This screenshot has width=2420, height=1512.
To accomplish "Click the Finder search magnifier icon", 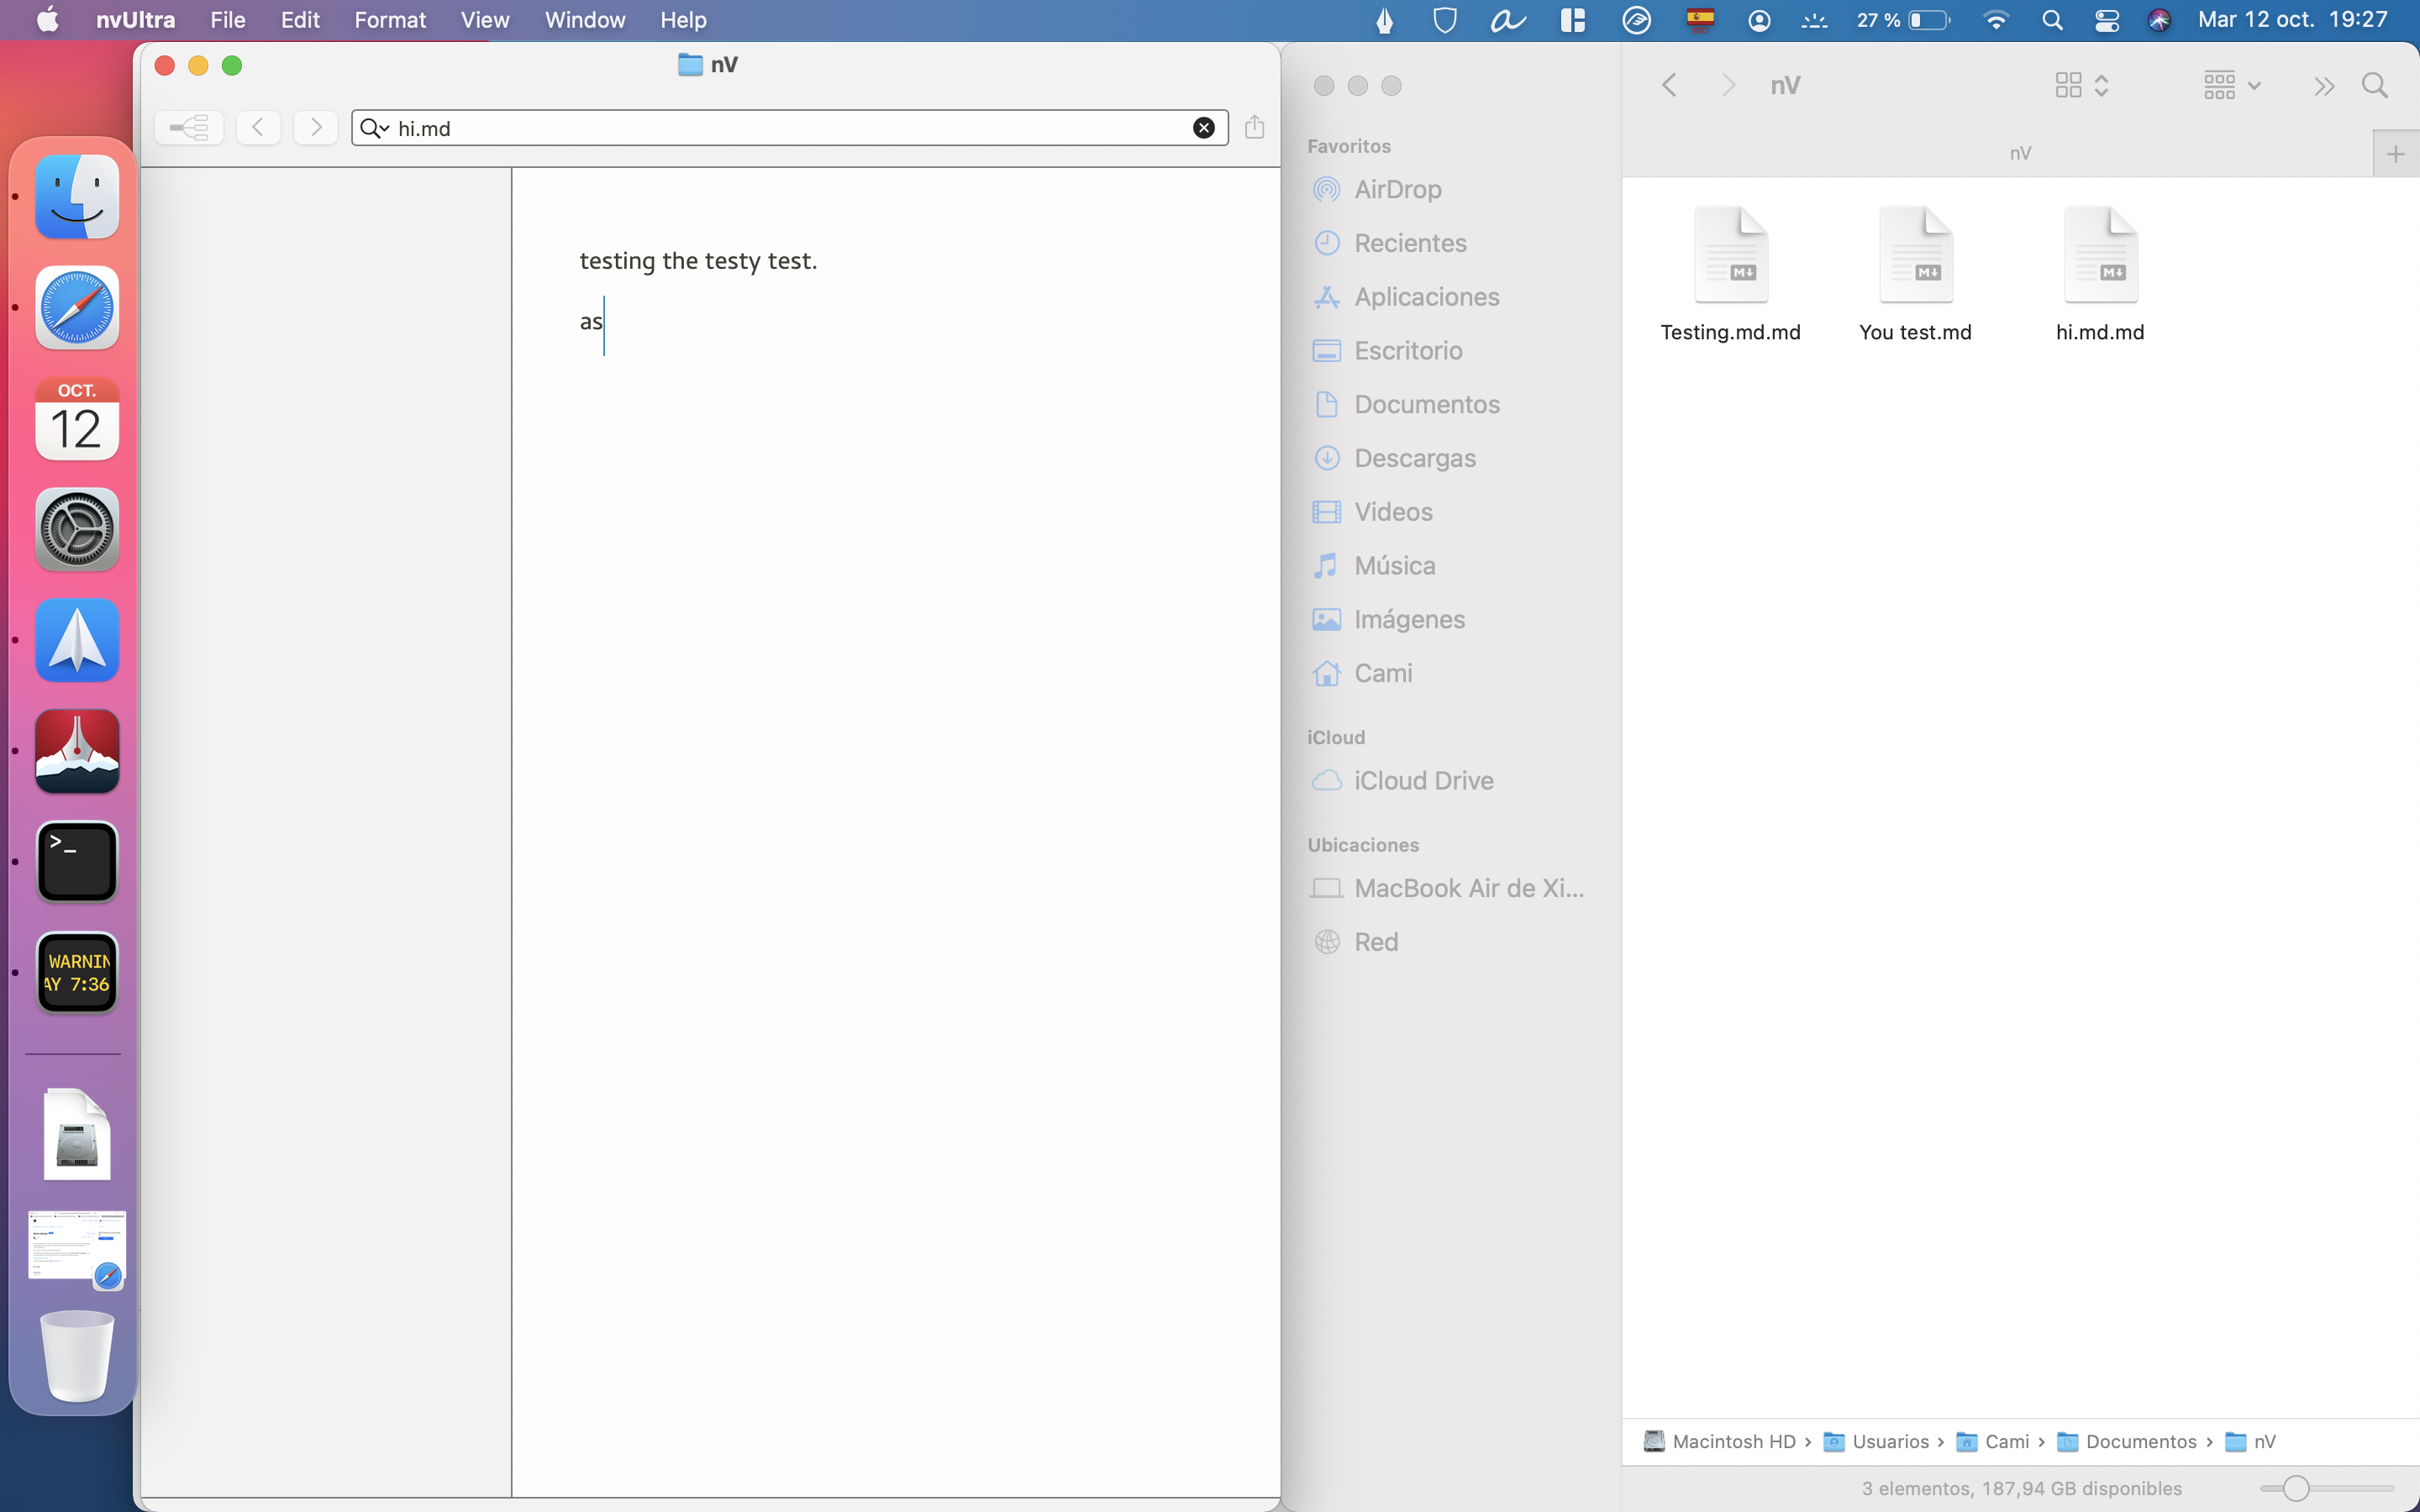I will coord(2375,85).
